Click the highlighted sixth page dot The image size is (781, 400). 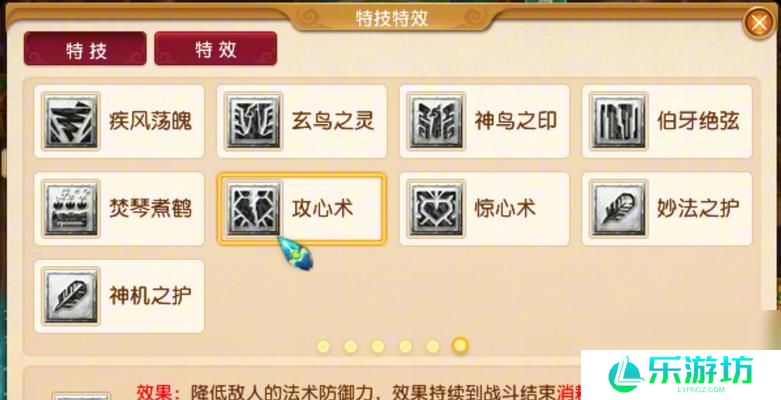460,345
